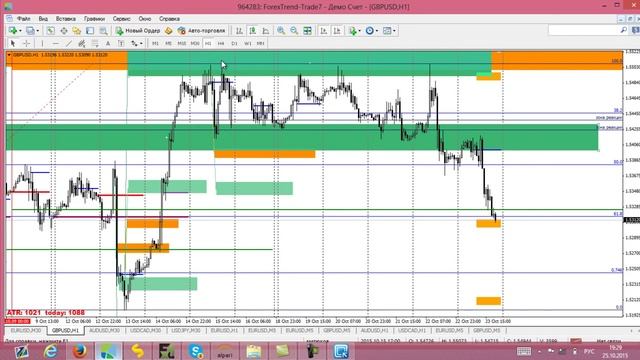The image size is (640, 360).
Task: Open the Data Window icon
Action: point(64,31)
